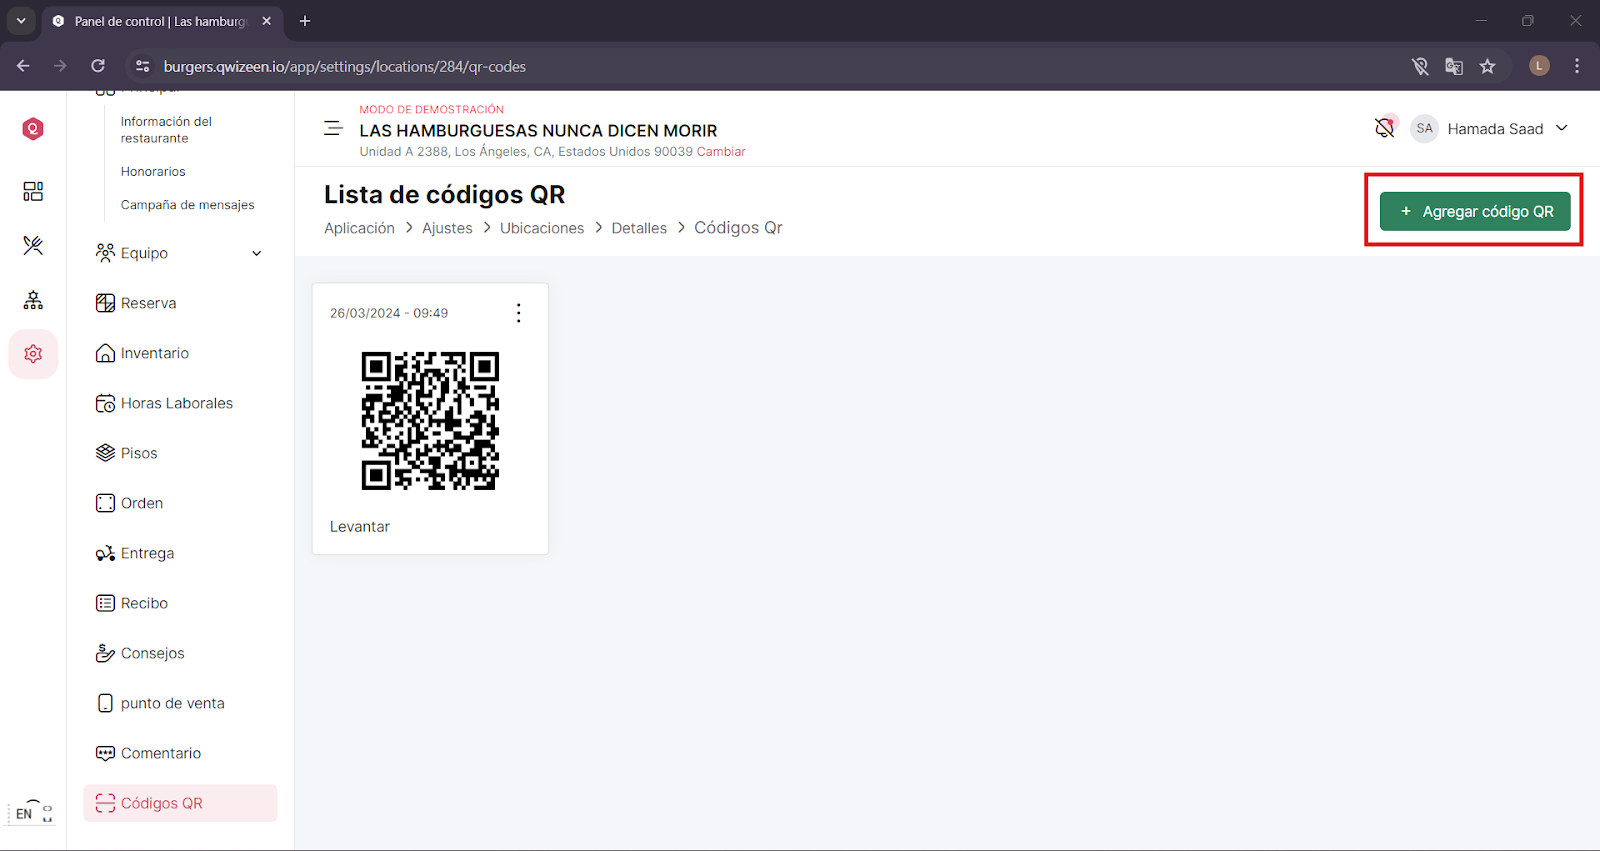Open the organization hierarchy icon

(x=33, y=299)
